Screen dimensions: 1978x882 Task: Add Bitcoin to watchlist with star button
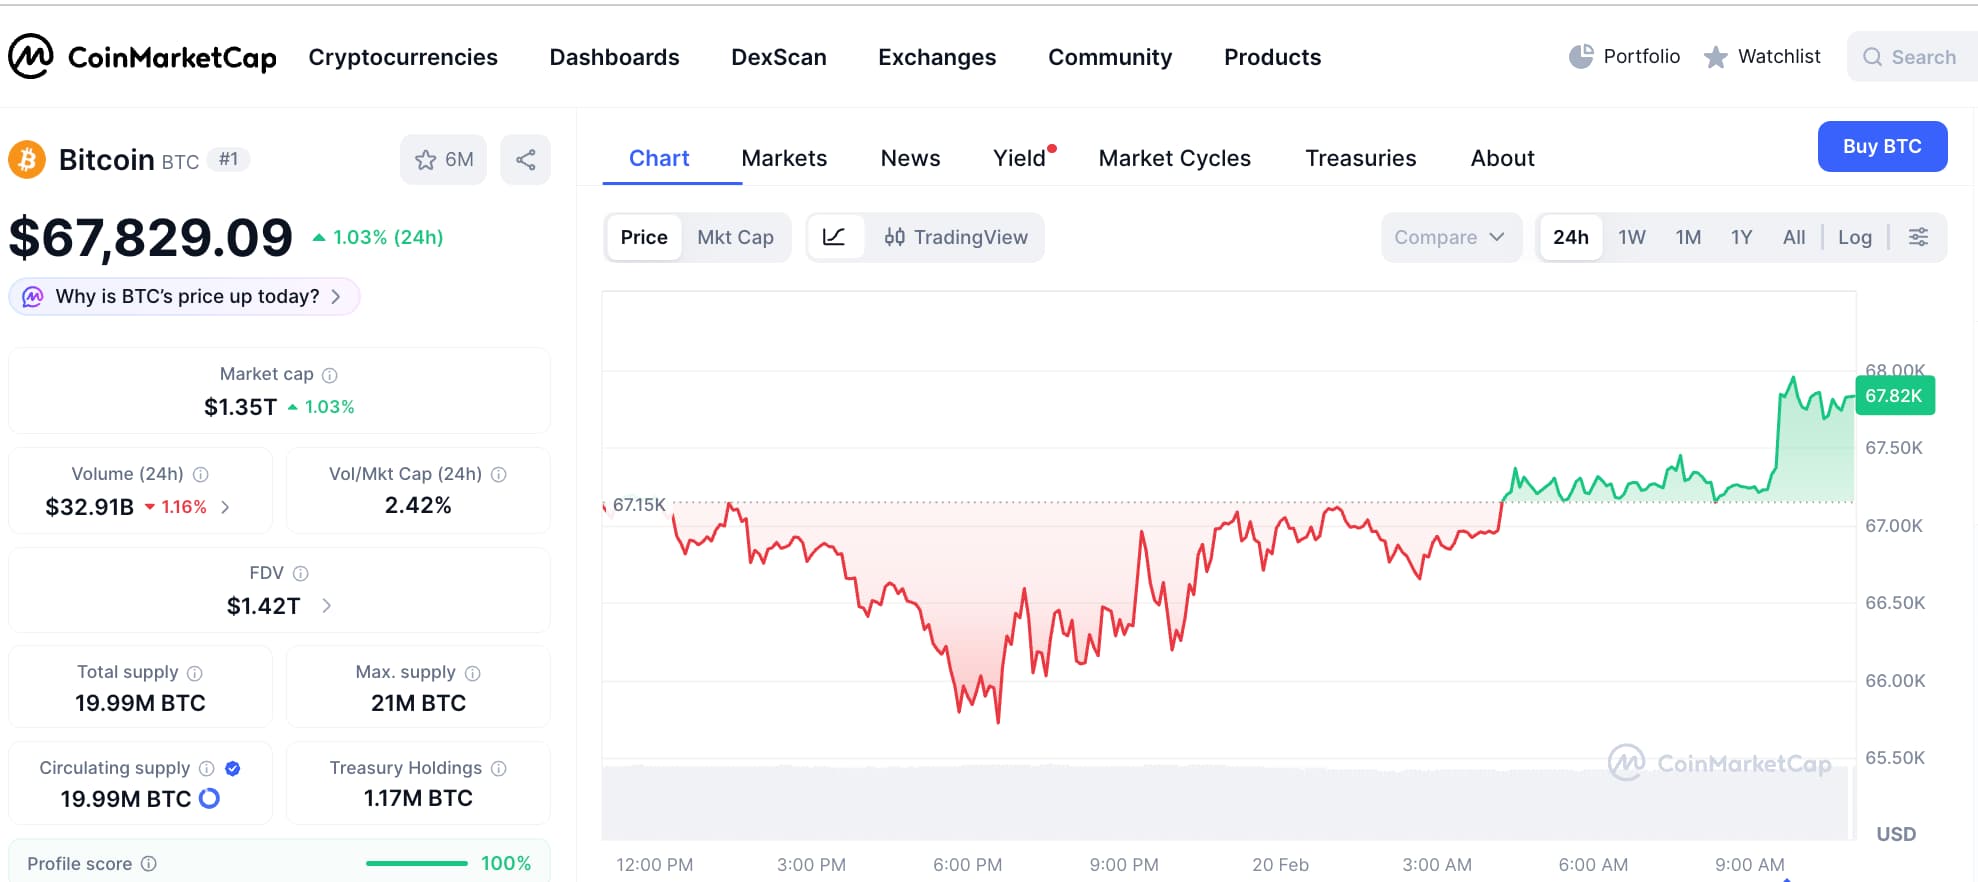(443, 160)
